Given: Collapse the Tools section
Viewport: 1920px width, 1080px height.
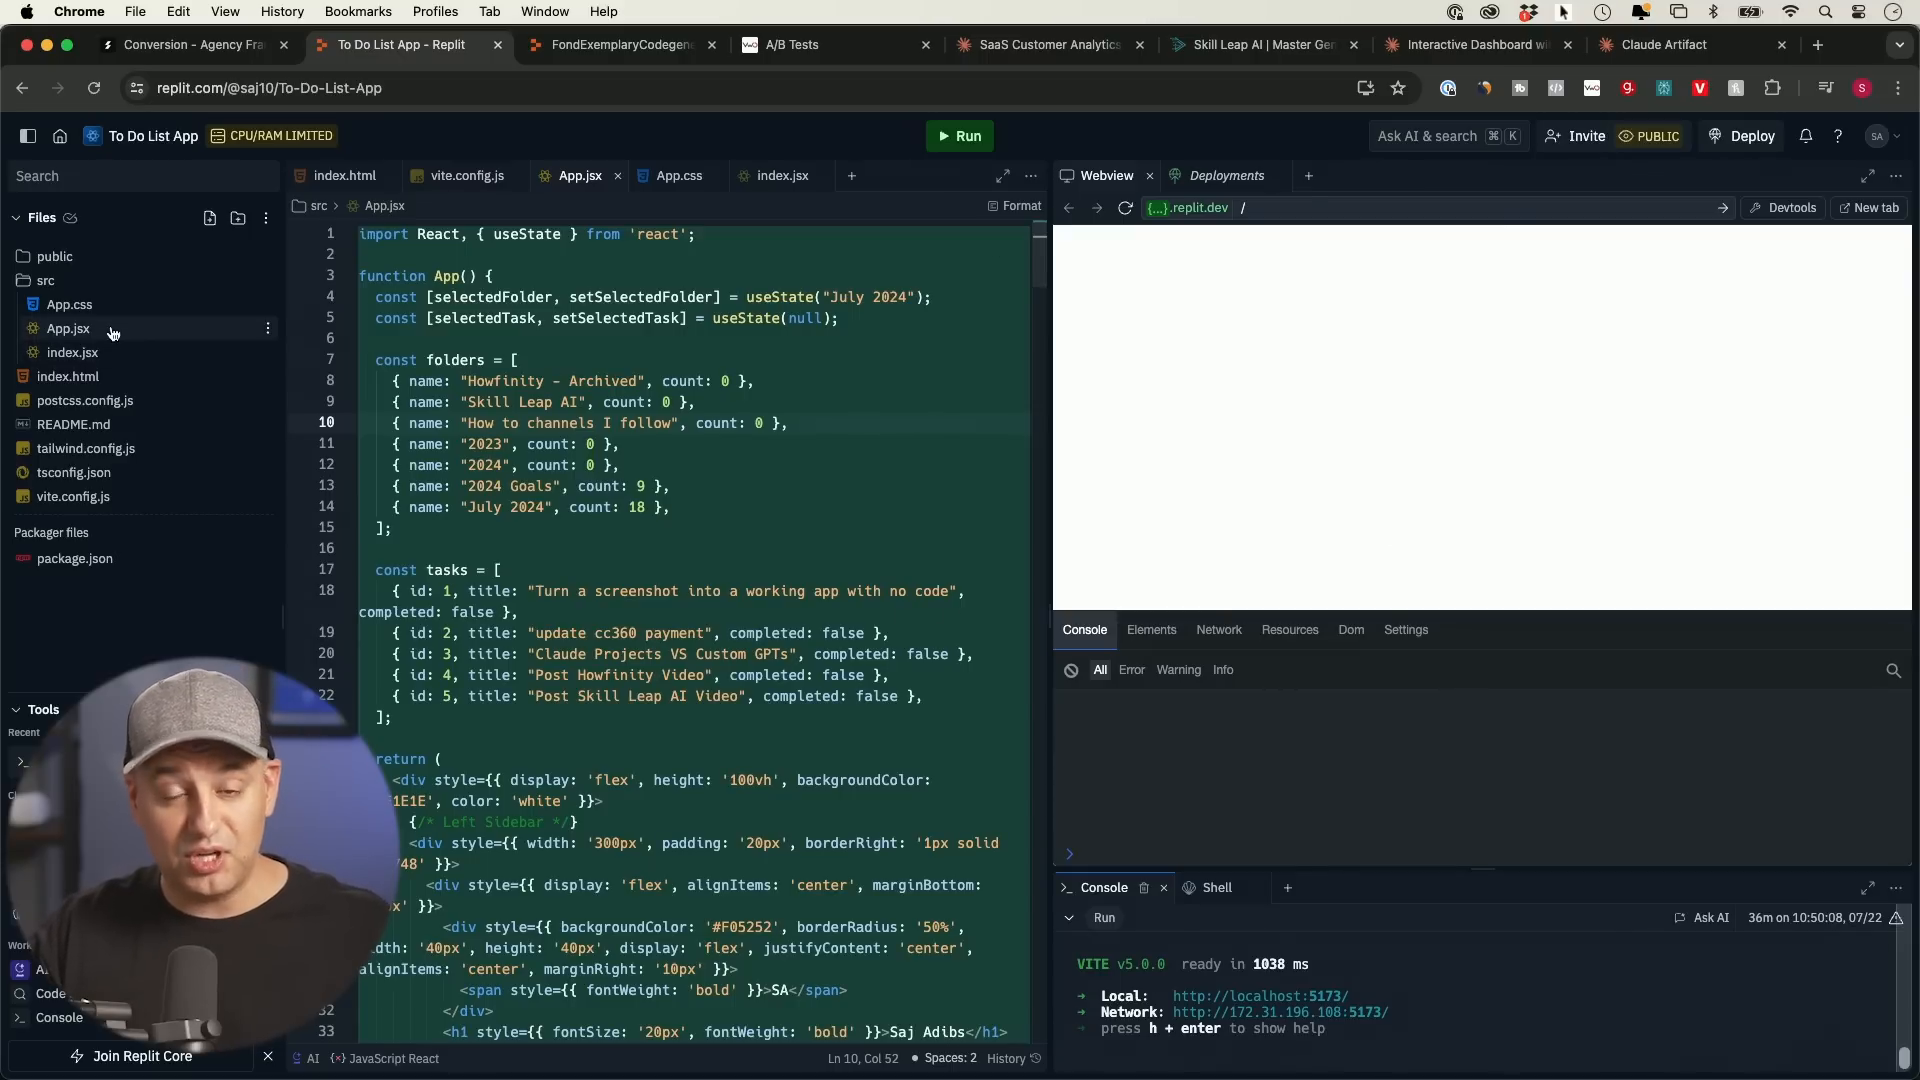Looking at the screenshot, I should 16,710.
